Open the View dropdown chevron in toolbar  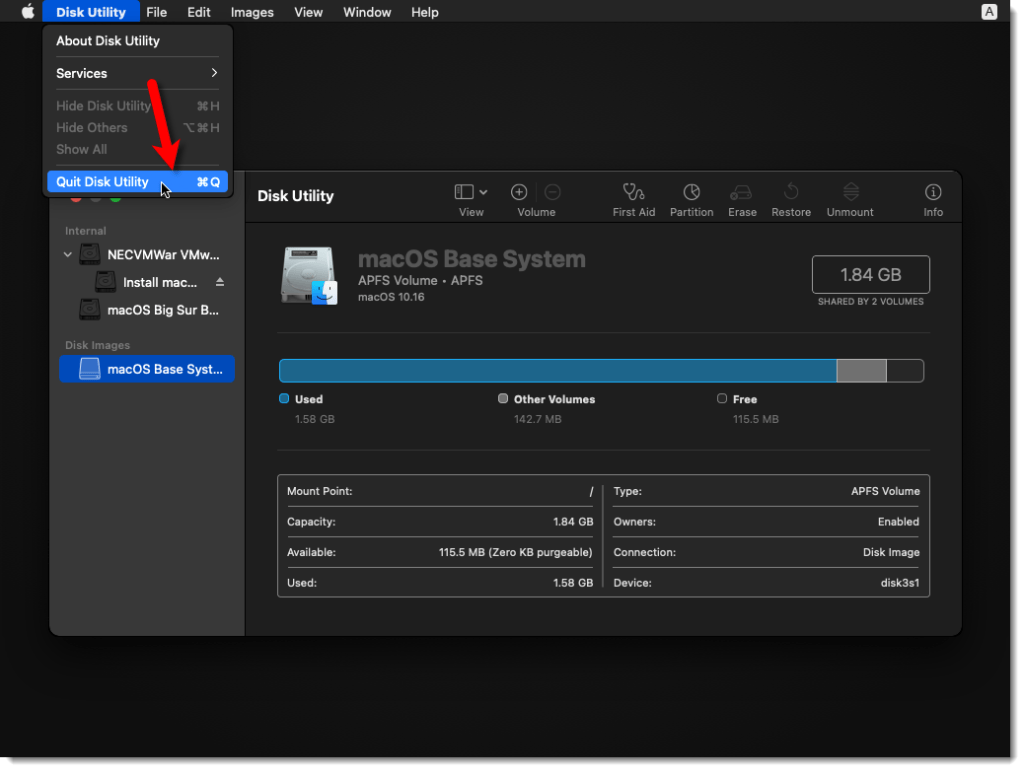coord(483,192)
